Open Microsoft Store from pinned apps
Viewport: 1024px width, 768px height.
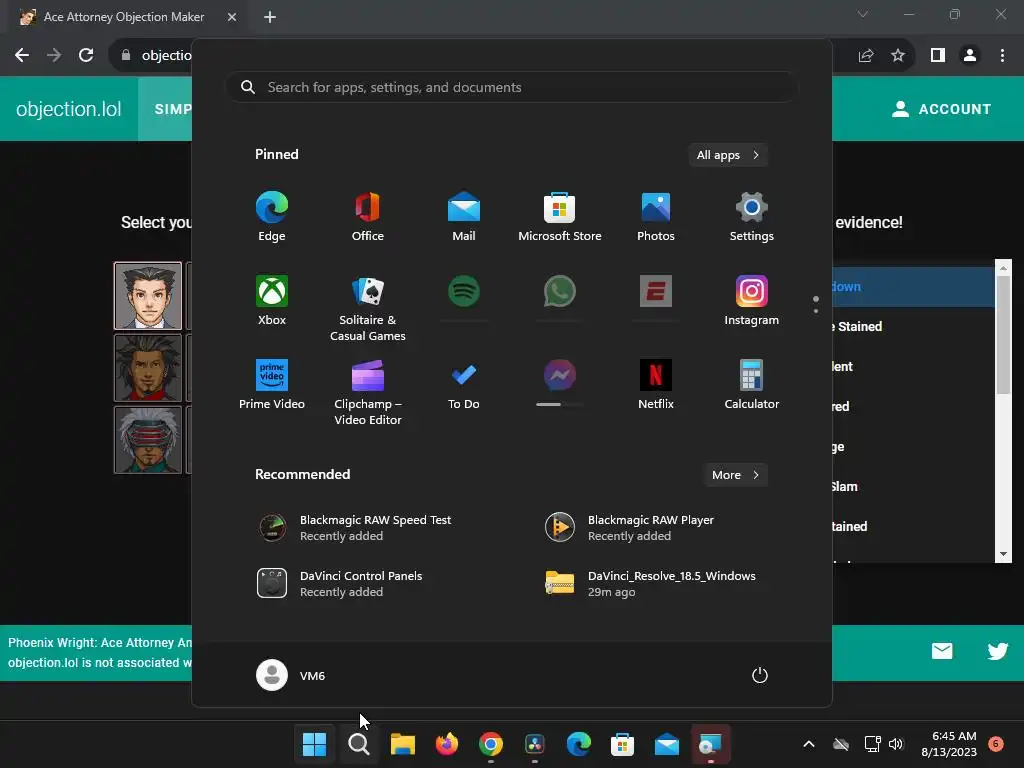(560, 217)
